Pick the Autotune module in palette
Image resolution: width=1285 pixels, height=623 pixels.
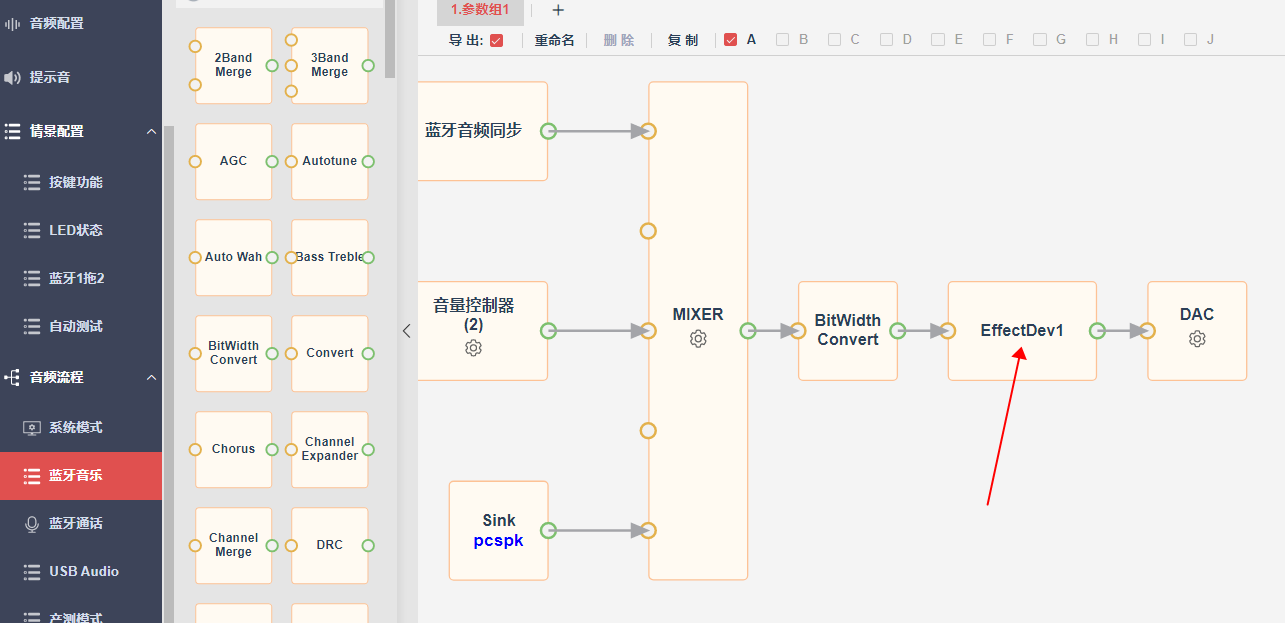[330, 161]
